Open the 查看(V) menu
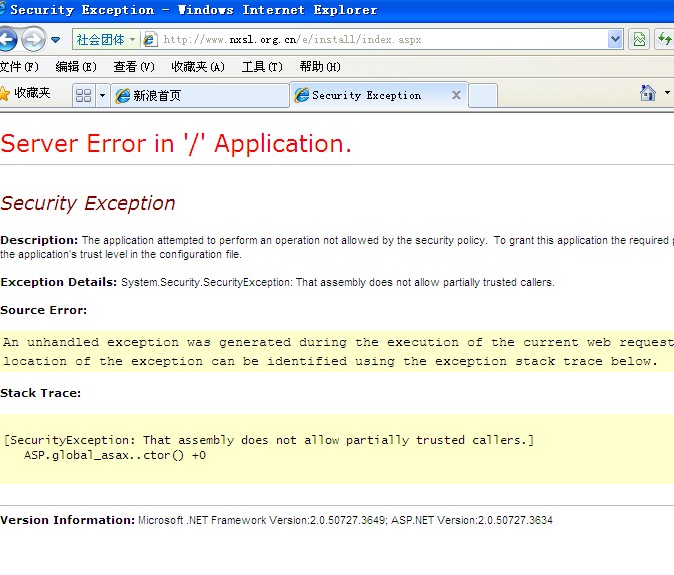Viewport: 674px width, 575px height. (x=133, y=67)
